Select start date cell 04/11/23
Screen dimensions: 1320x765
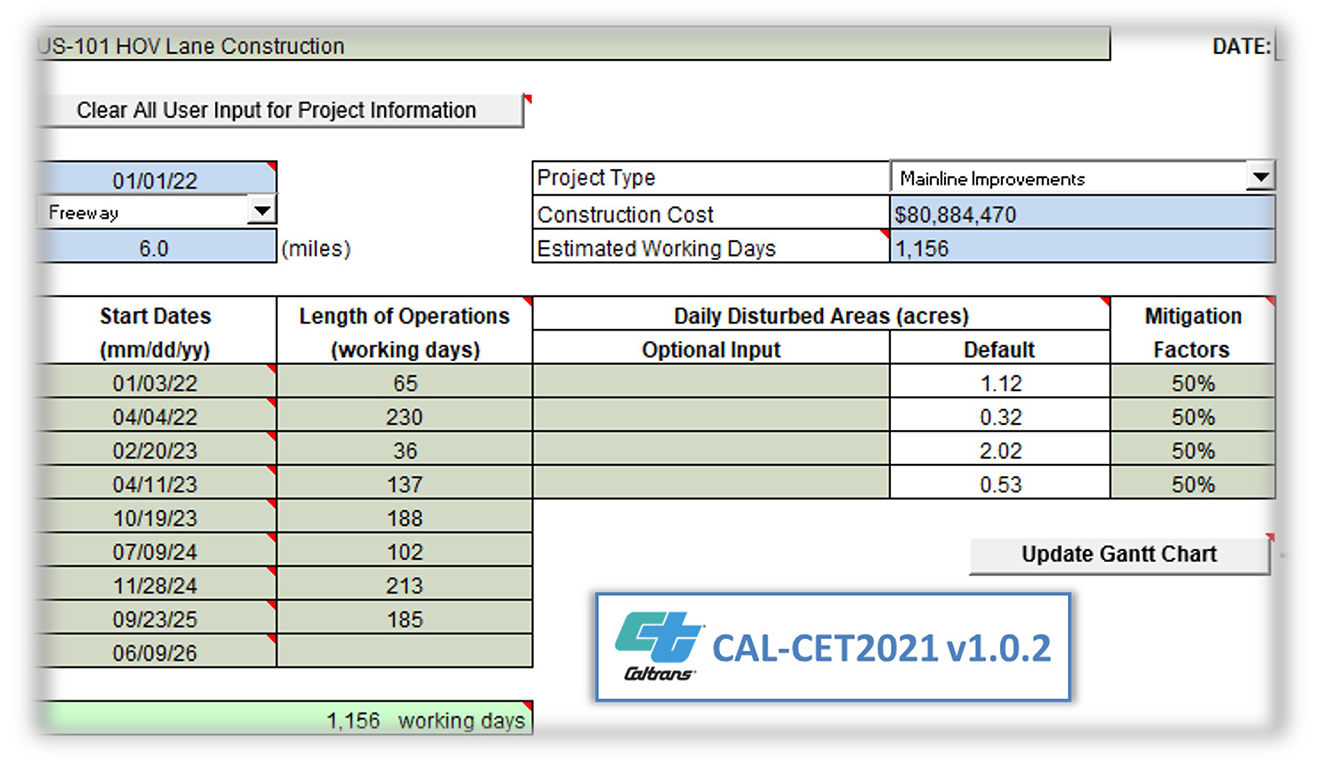pos(155,484)
